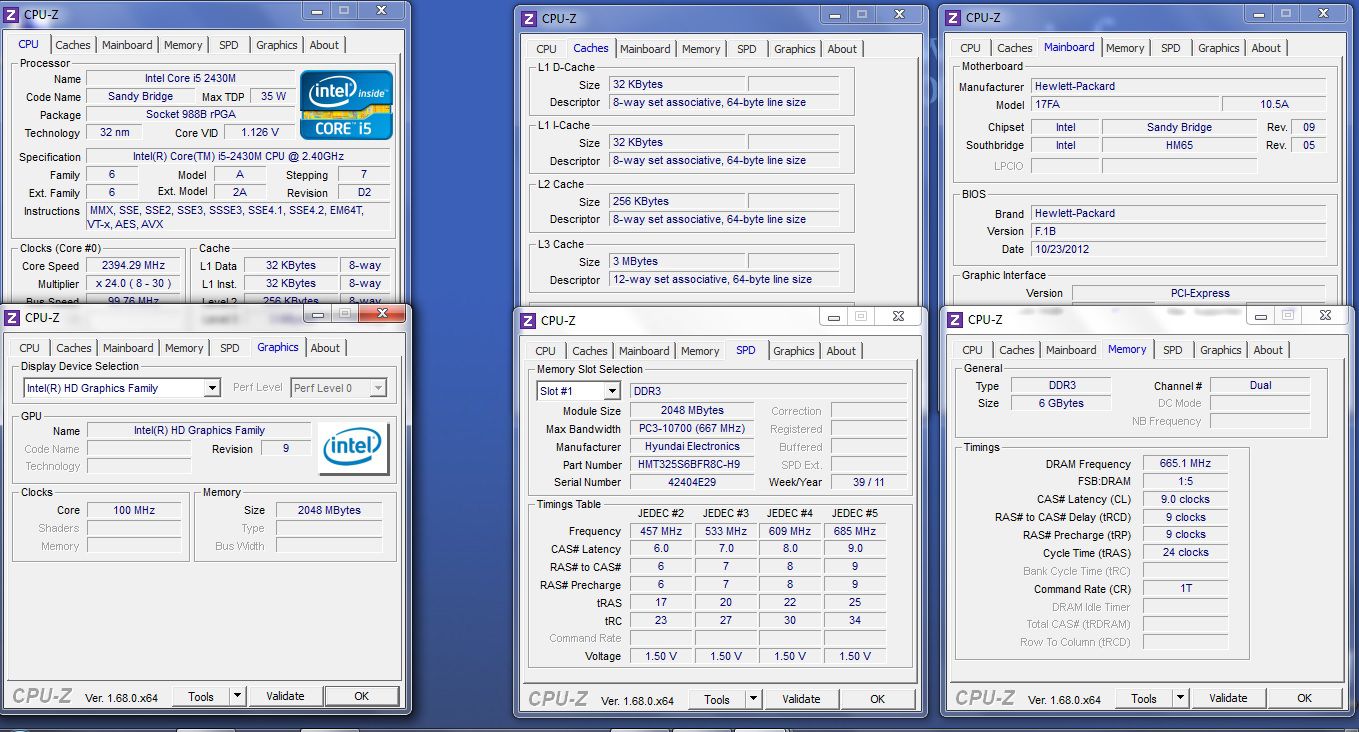Click the Tools button in the SPD window
1359x732 pixels.
pos(717,699)
